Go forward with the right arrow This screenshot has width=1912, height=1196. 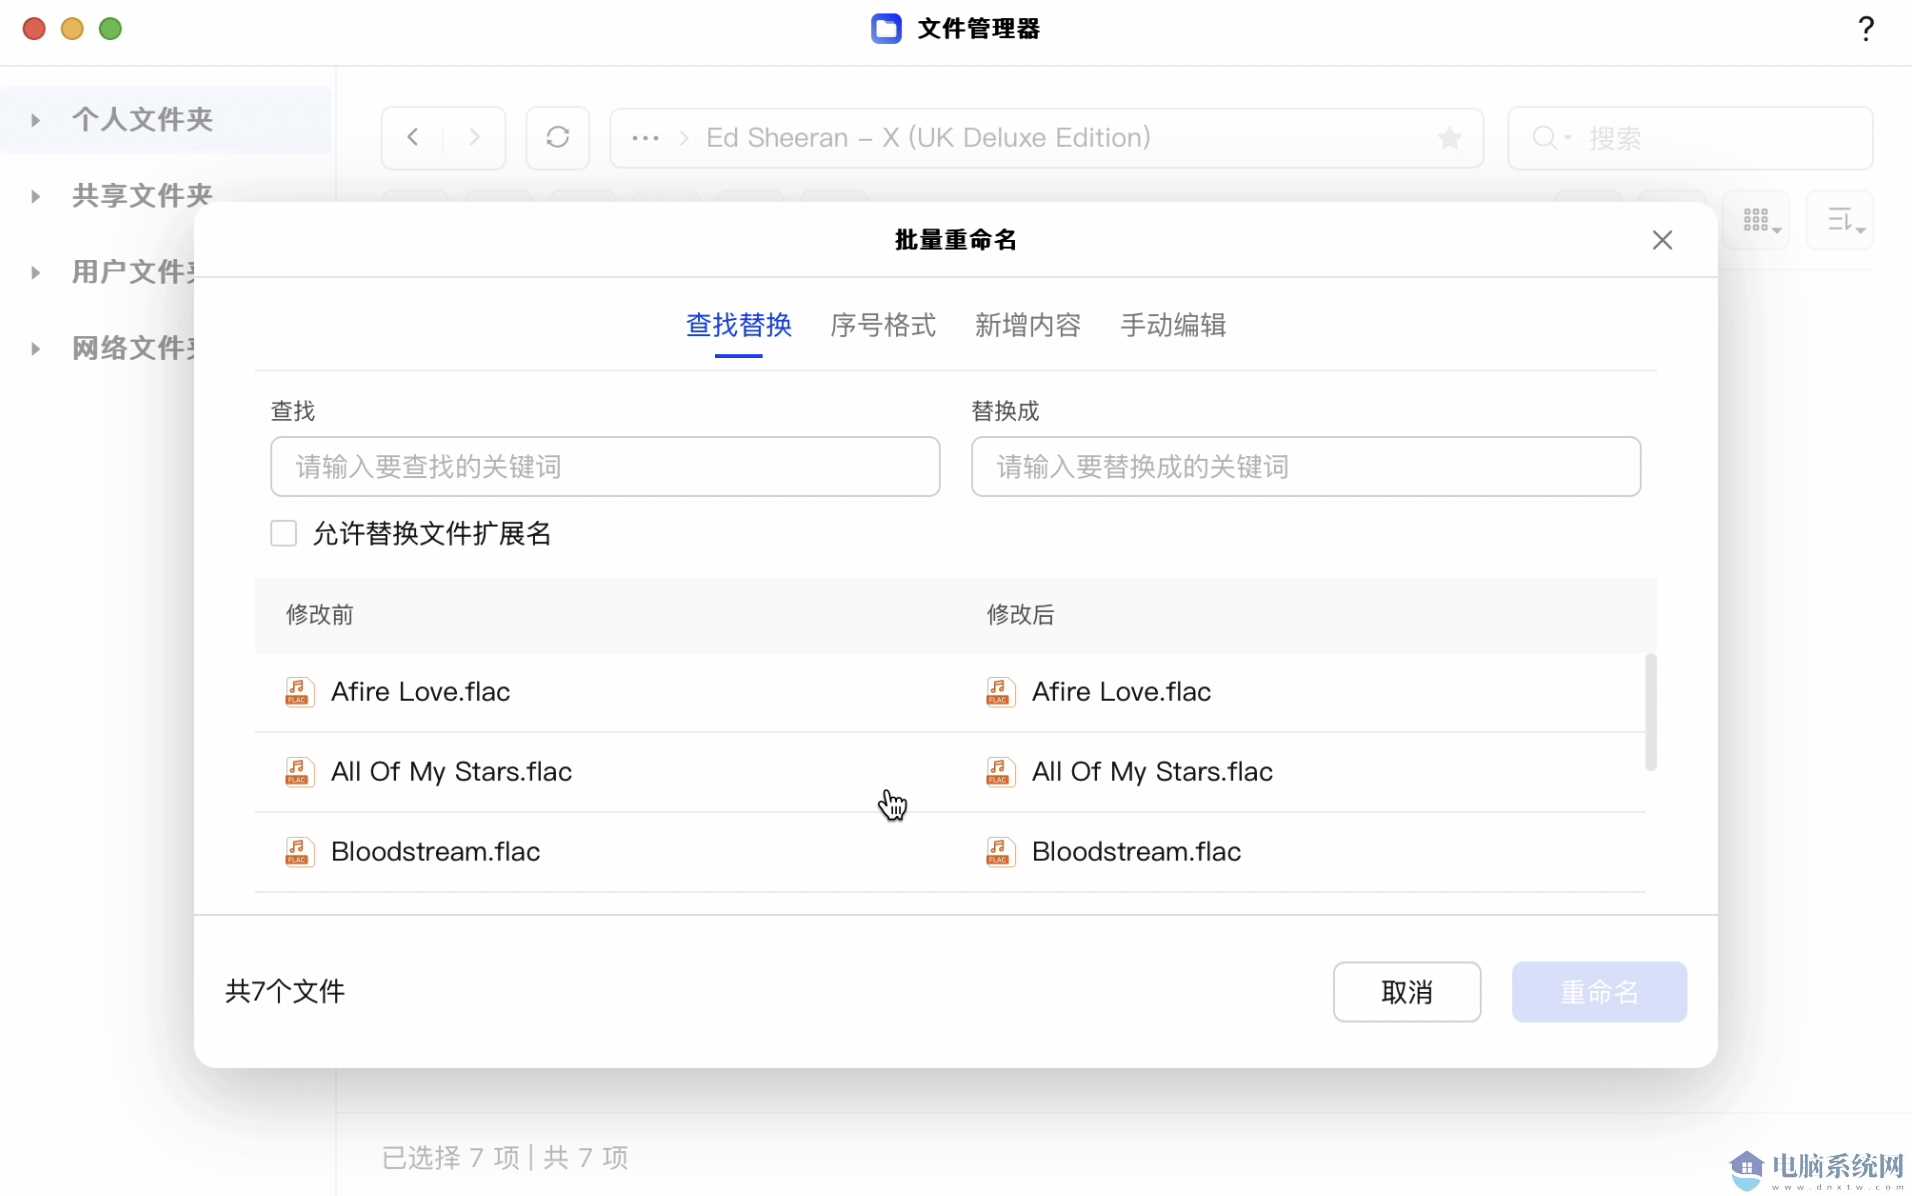pyautogui.click(x=474, y=137)
